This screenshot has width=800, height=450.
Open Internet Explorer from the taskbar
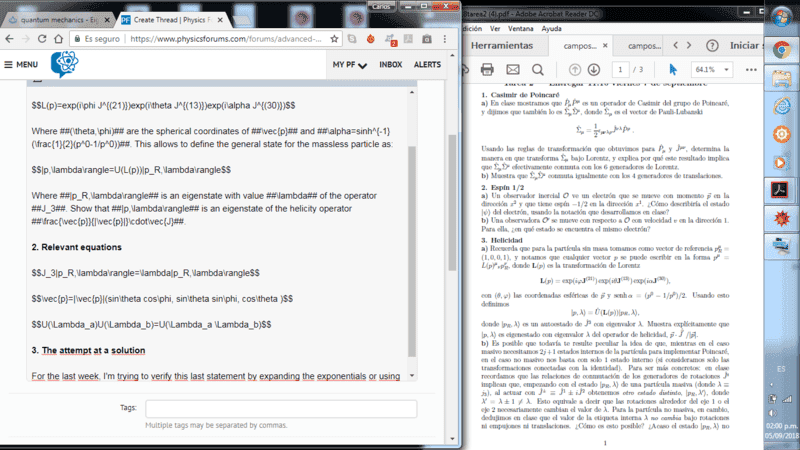point(782,106)
